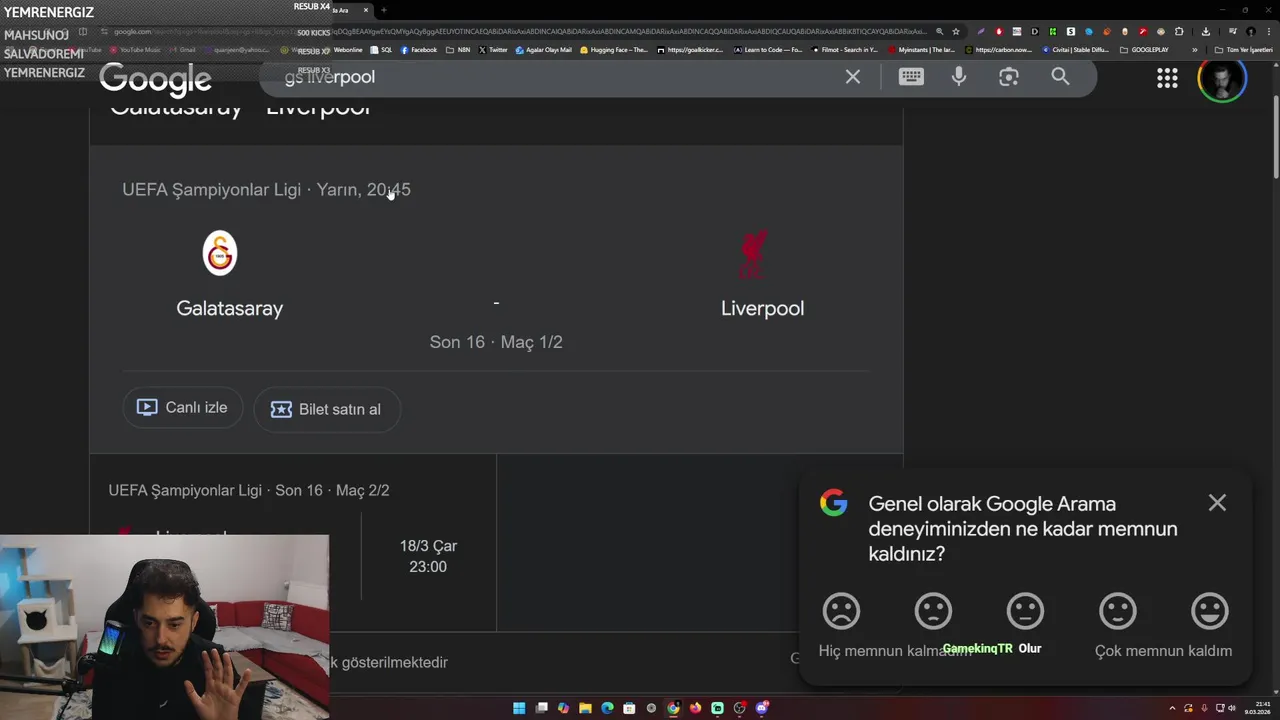The width and height of the screenshot is (1280, 720).
Task: Click 'UEFA Şampiyonlar Ligi · Yarın, 20:45' header
Action: pyautogui.click(x=266, y=189)
